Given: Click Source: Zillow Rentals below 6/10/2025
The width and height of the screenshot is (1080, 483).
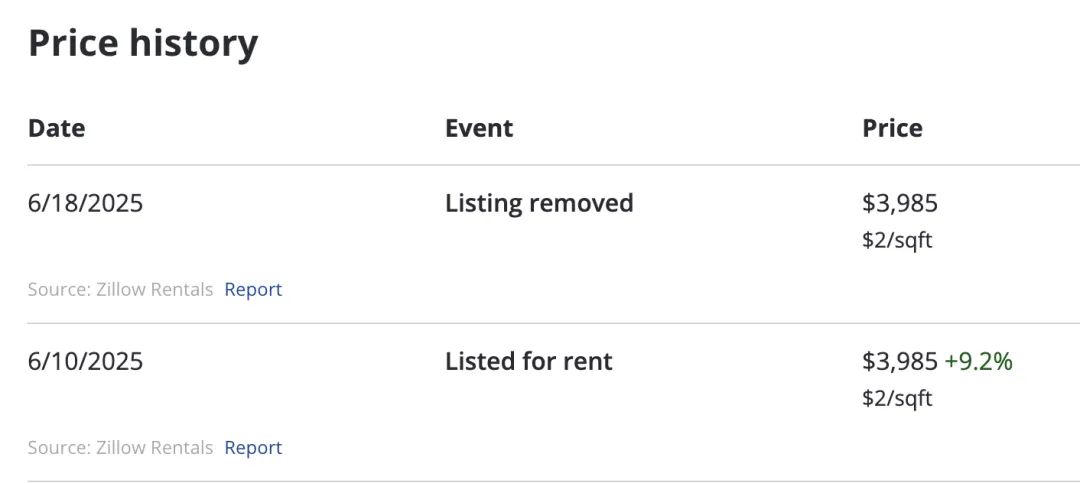Looking at the screenshot, I should pyautogui.click(x=121, y=448).
